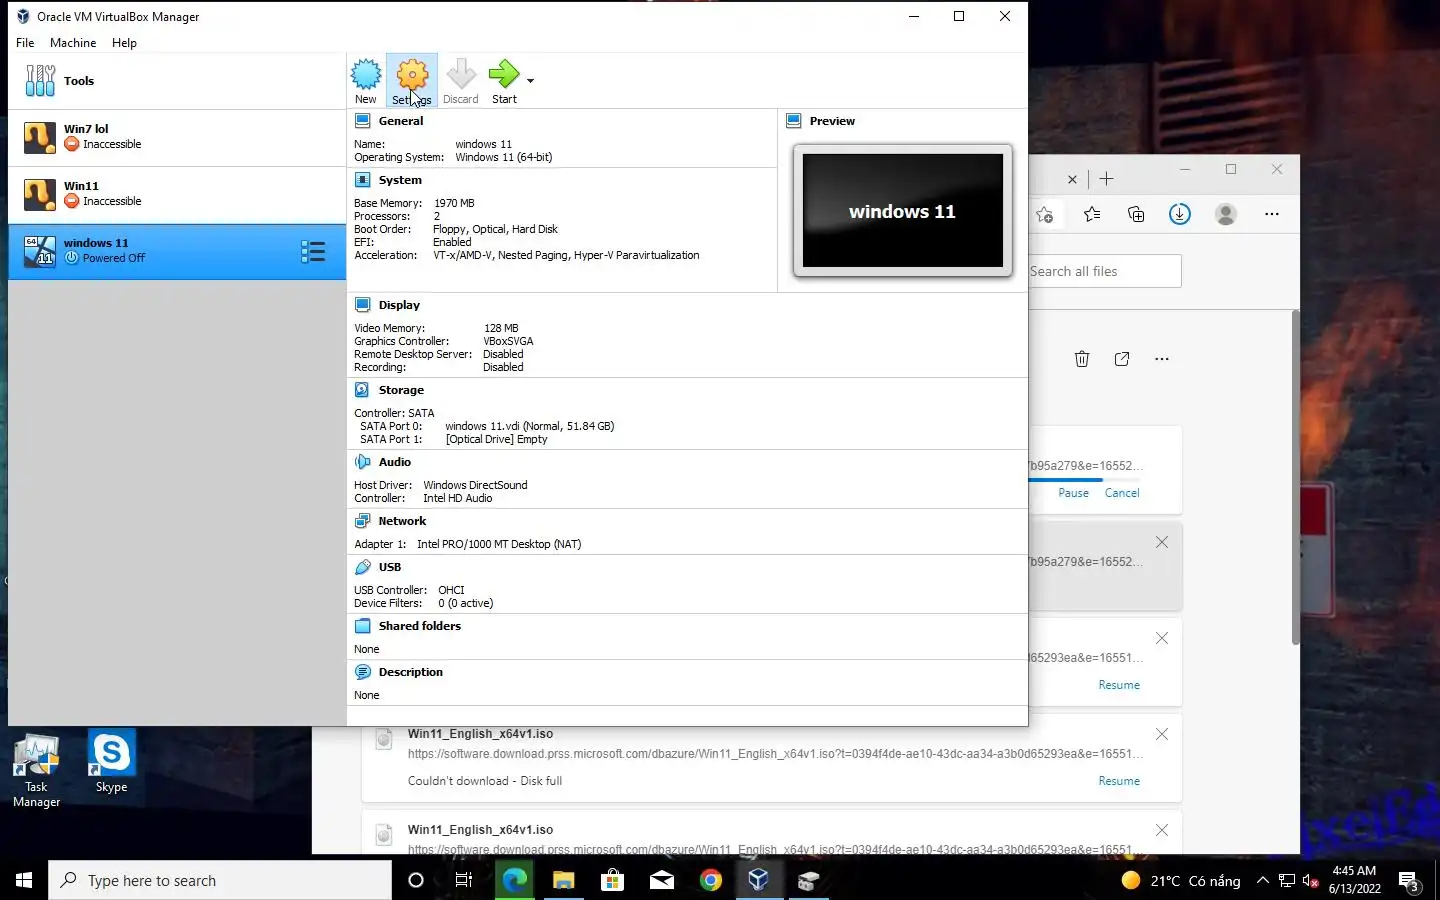Close the current Edge browser tab
Viewport: 1440px width, 900px height.
[1072, 180]
